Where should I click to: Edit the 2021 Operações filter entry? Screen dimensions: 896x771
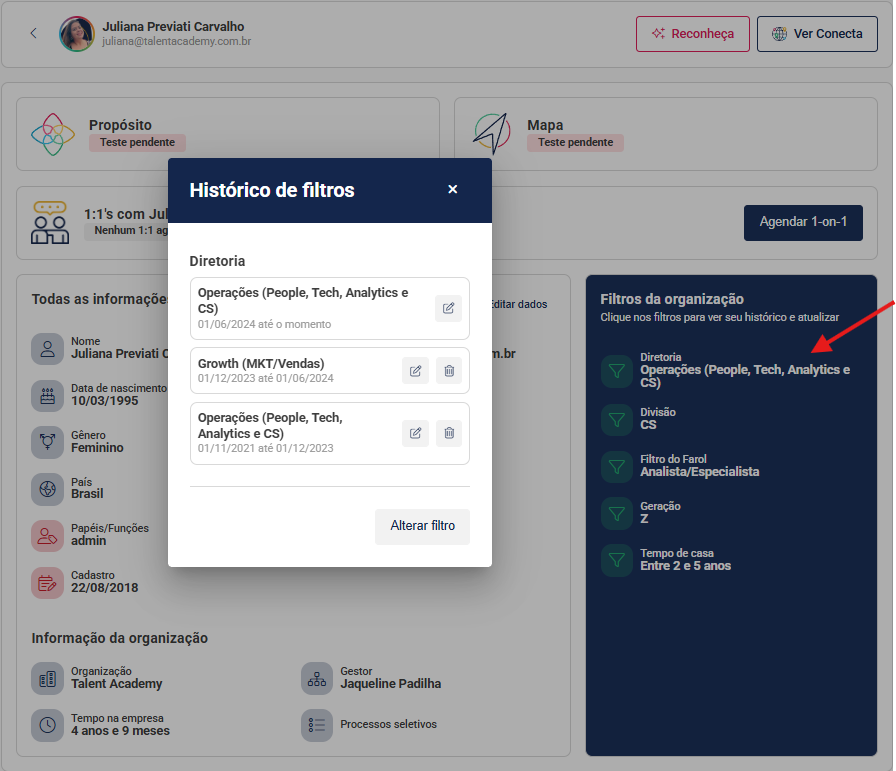click(415, 433)
